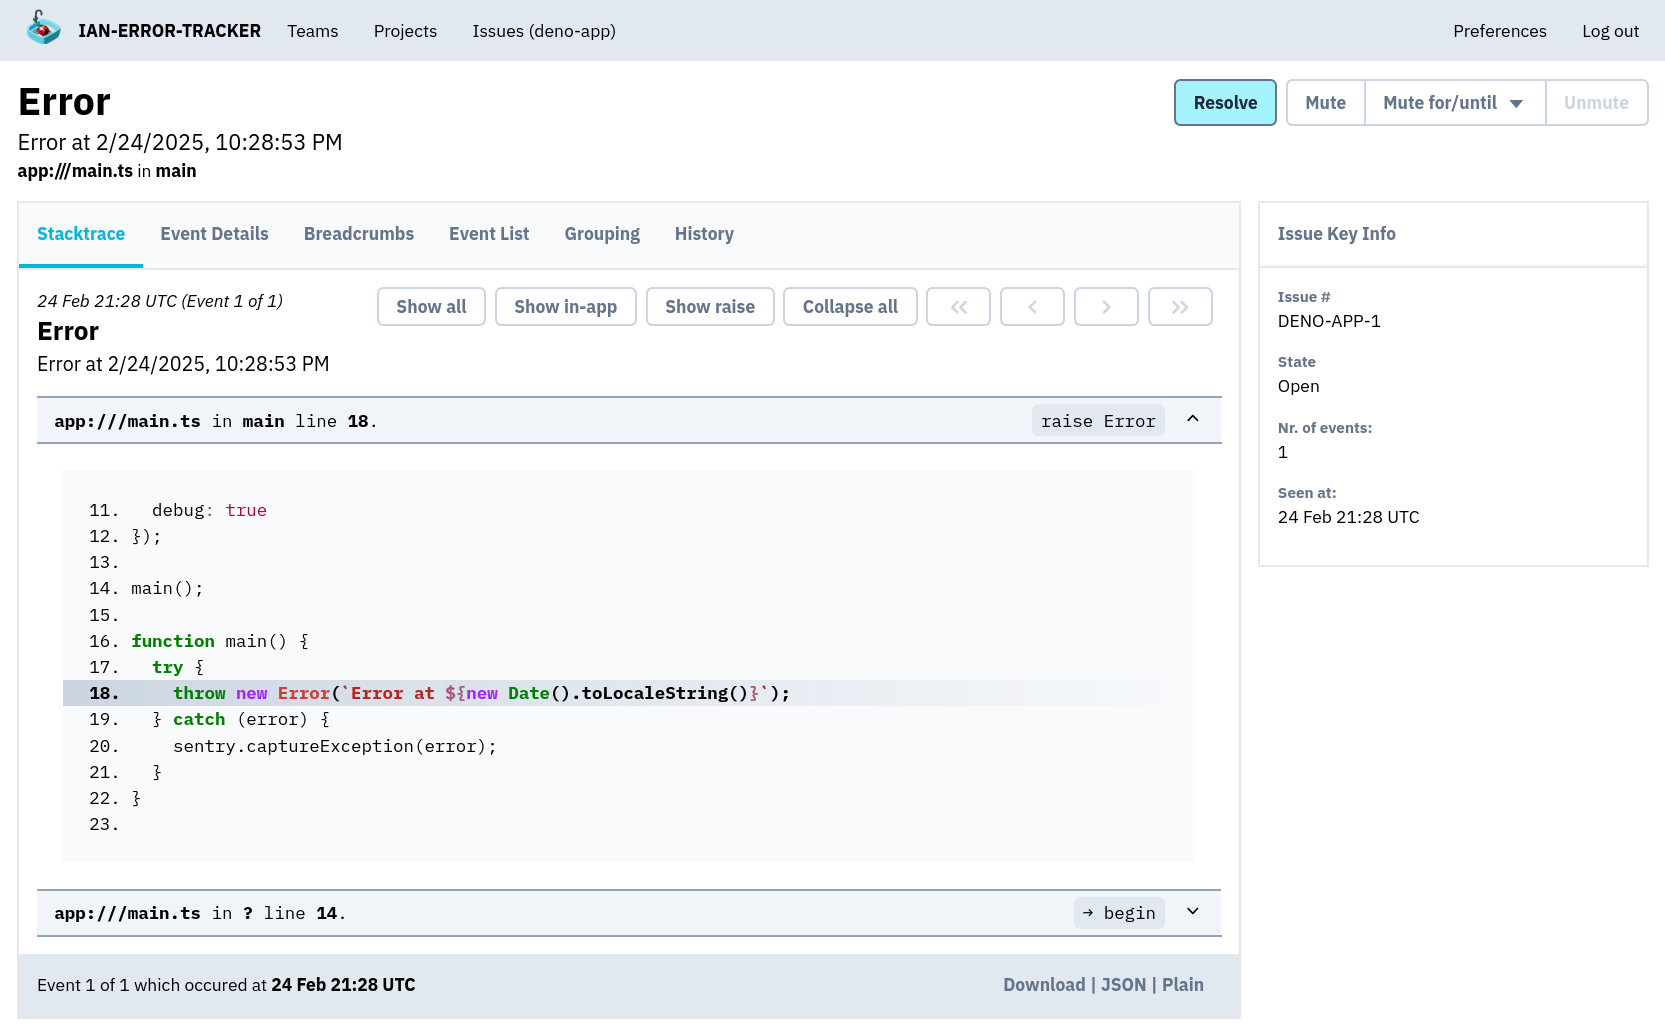Open the Mute for/until dropdown
This screenshot has width=1665, height=1036.
[x=1454, y=103]
